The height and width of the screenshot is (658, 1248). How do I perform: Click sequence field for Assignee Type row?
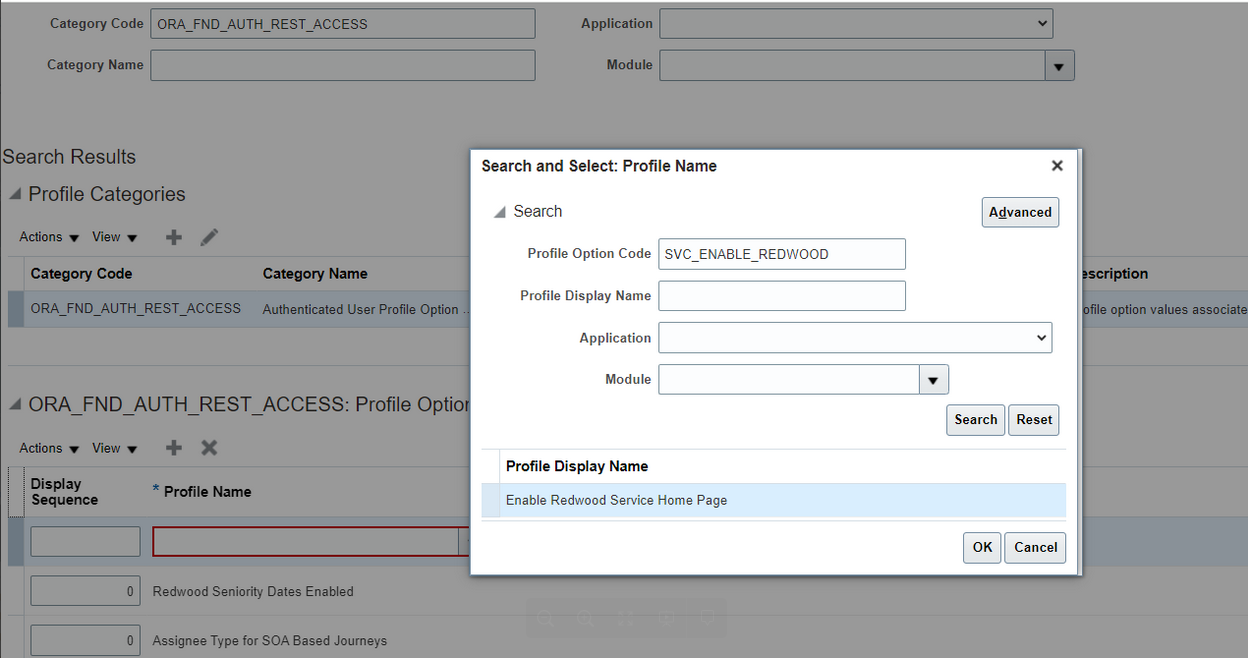pyautogui.click(x=85, y=640)
